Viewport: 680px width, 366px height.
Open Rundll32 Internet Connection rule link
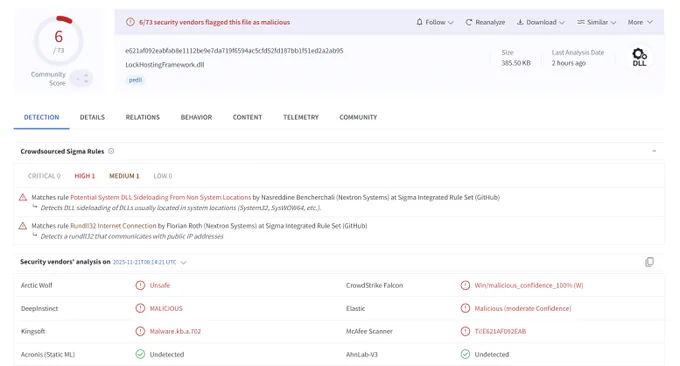point(113,226)
